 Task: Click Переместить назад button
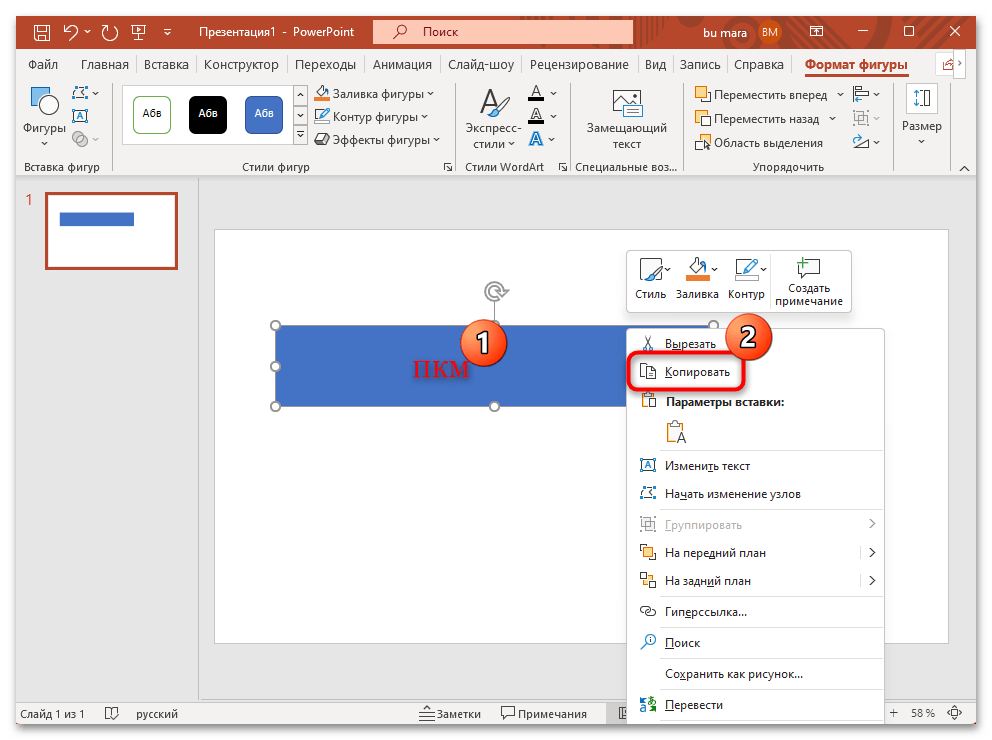[758, 119]
